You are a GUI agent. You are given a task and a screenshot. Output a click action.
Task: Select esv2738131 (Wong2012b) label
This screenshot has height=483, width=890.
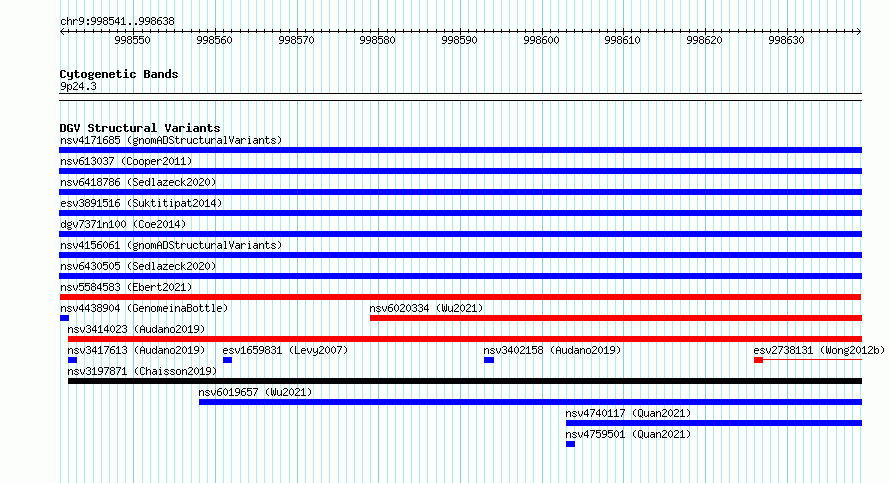coord(819,350)
